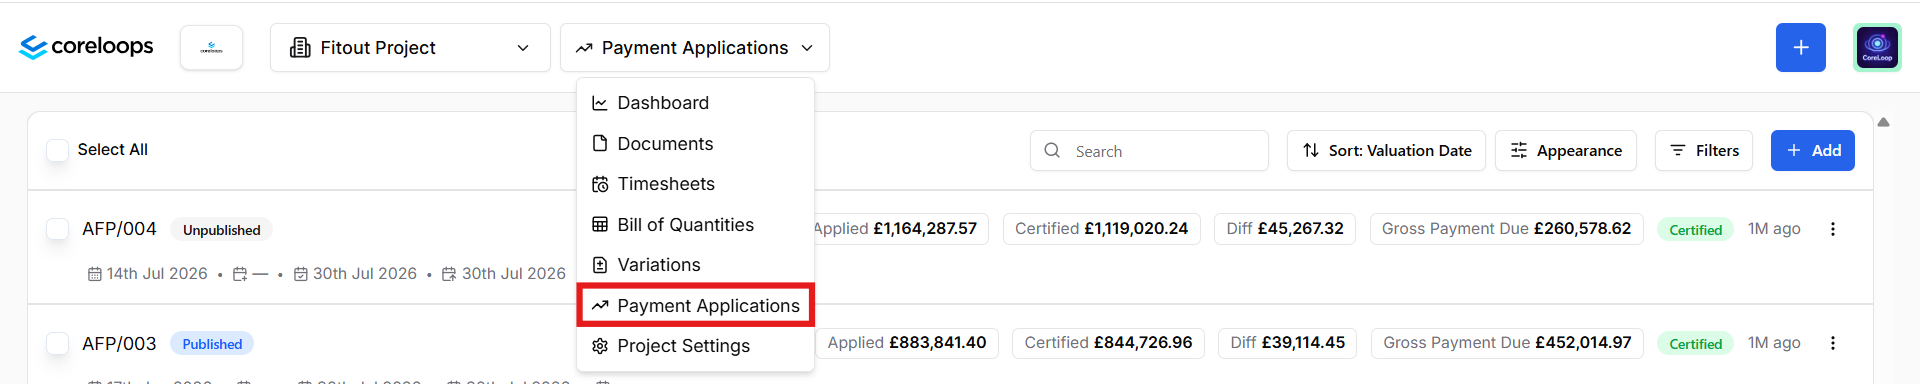The image size is (1920, 384).
Task: Check the AFP/004 row checkbox
Action: 58,229
